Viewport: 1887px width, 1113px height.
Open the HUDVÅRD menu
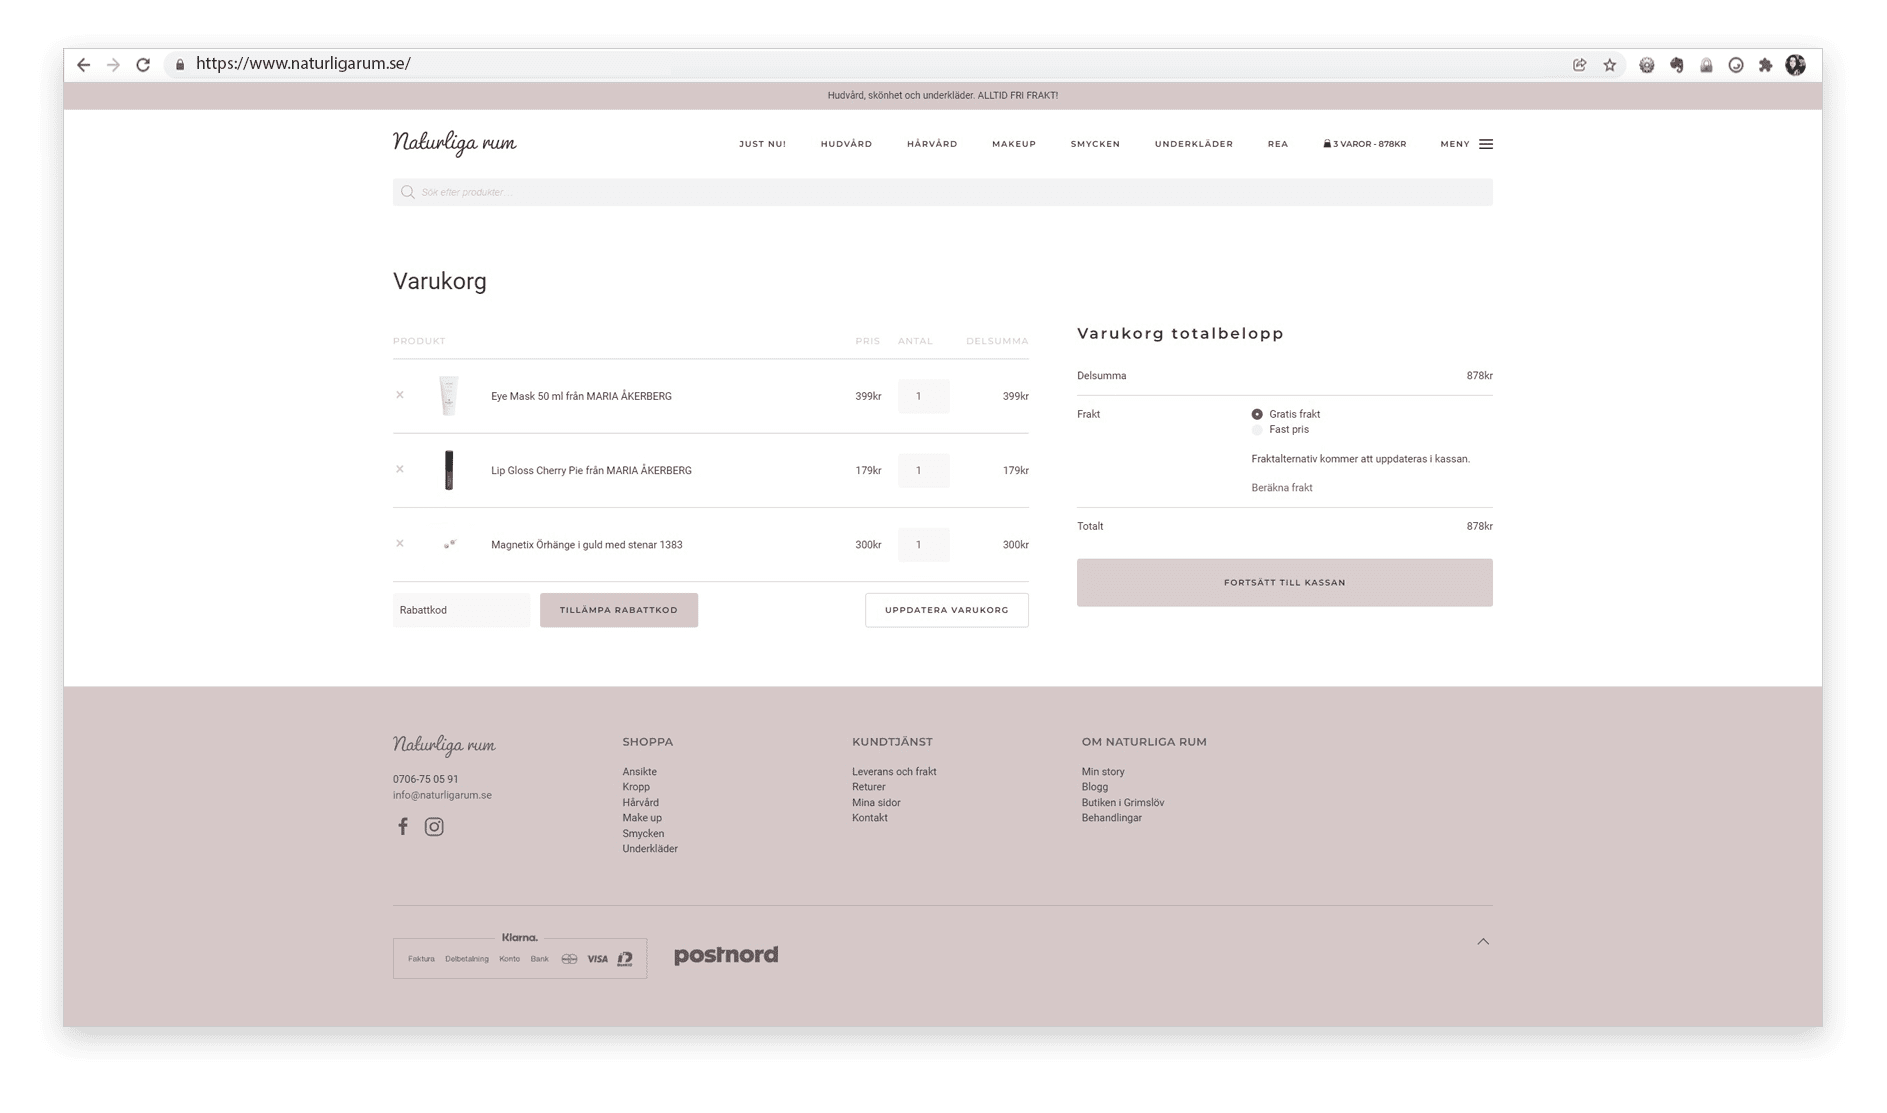pos(846,144)
